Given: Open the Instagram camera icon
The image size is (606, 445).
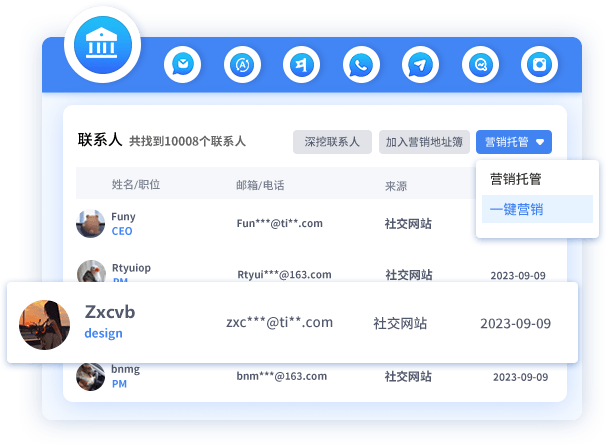Looking at the screenshot, I should tap(540, 66).
